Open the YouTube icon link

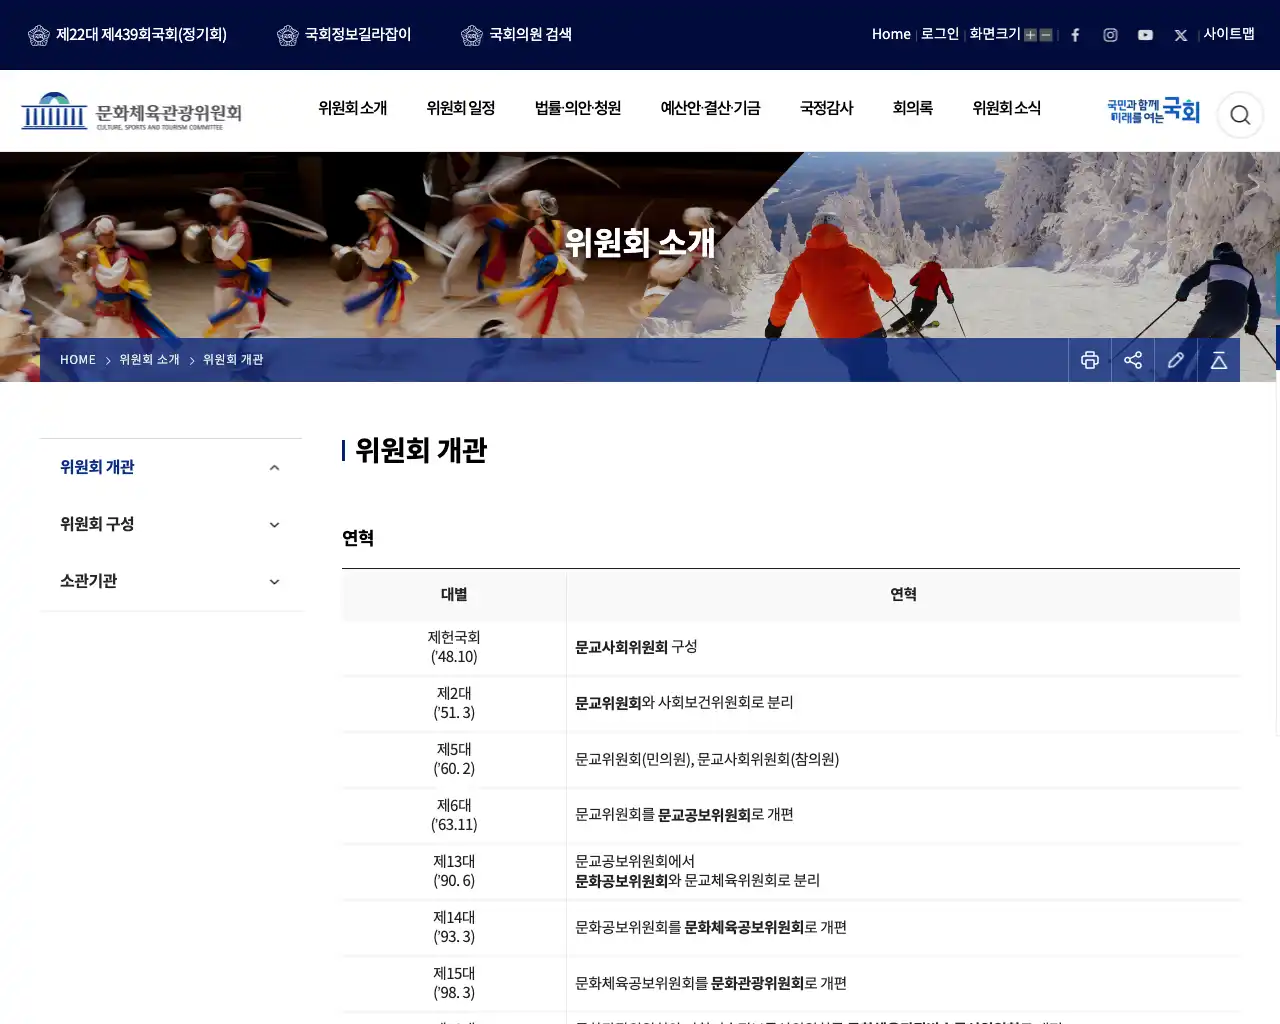[1145, 35]
